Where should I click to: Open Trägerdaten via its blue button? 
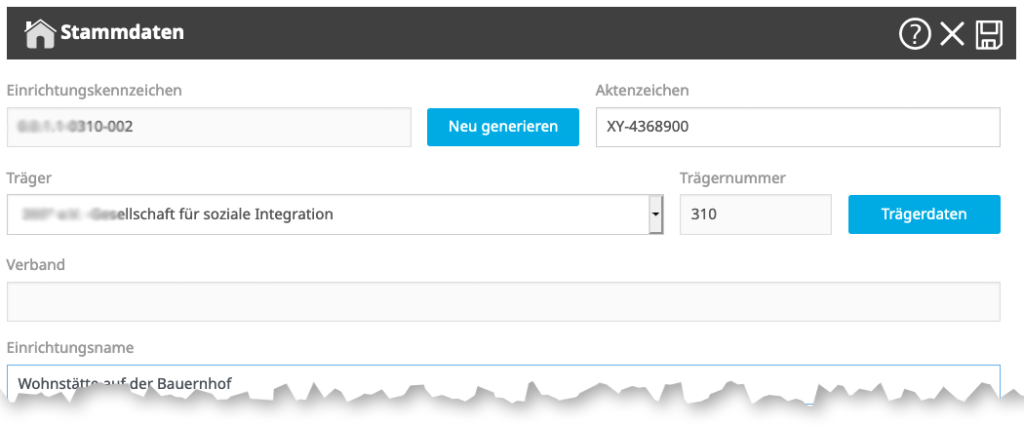(923, 214)
